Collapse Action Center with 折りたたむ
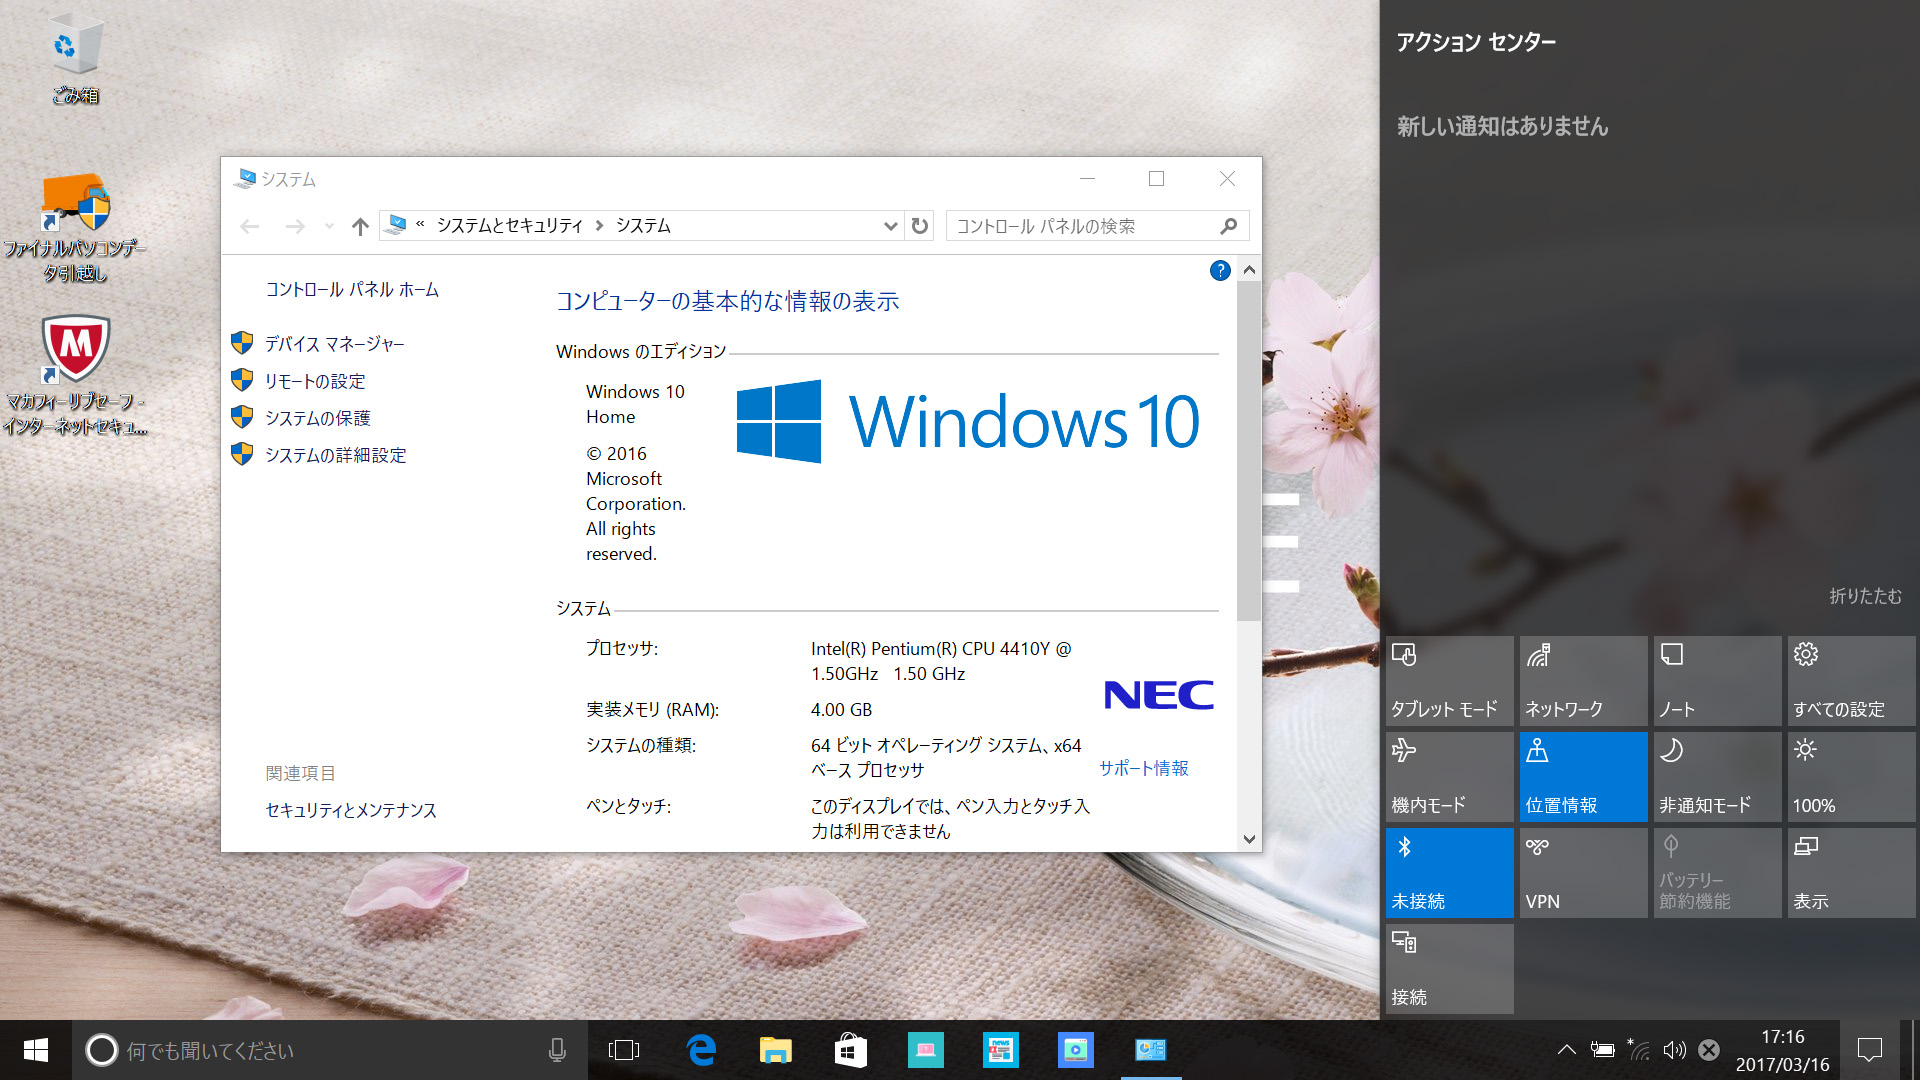1920x1080 pixels. (1868, 596)
